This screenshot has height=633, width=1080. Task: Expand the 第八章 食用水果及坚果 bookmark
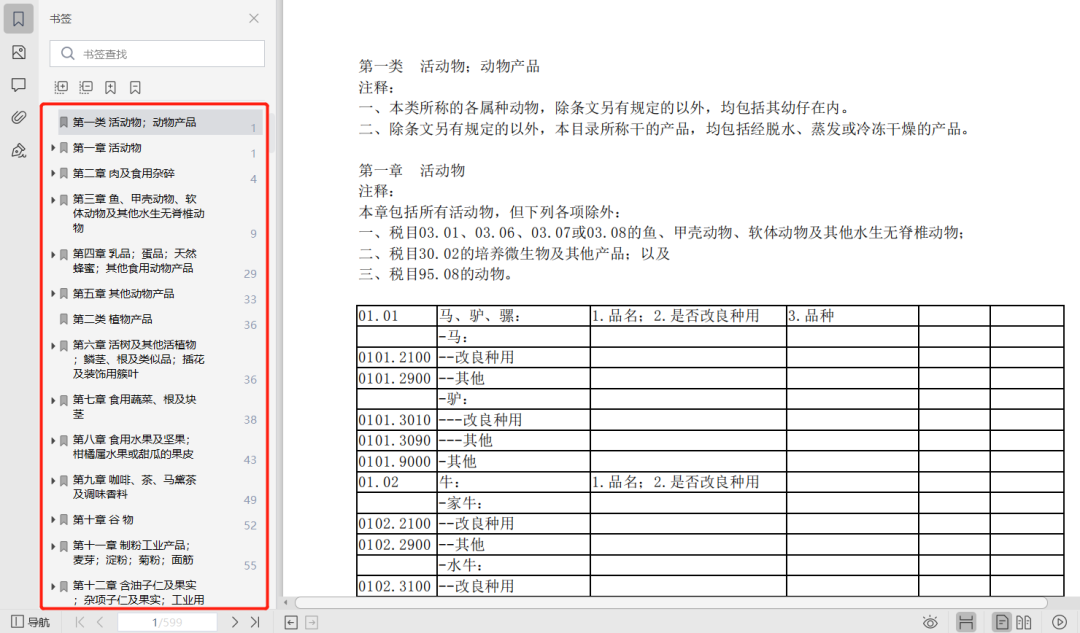[53, 439]
